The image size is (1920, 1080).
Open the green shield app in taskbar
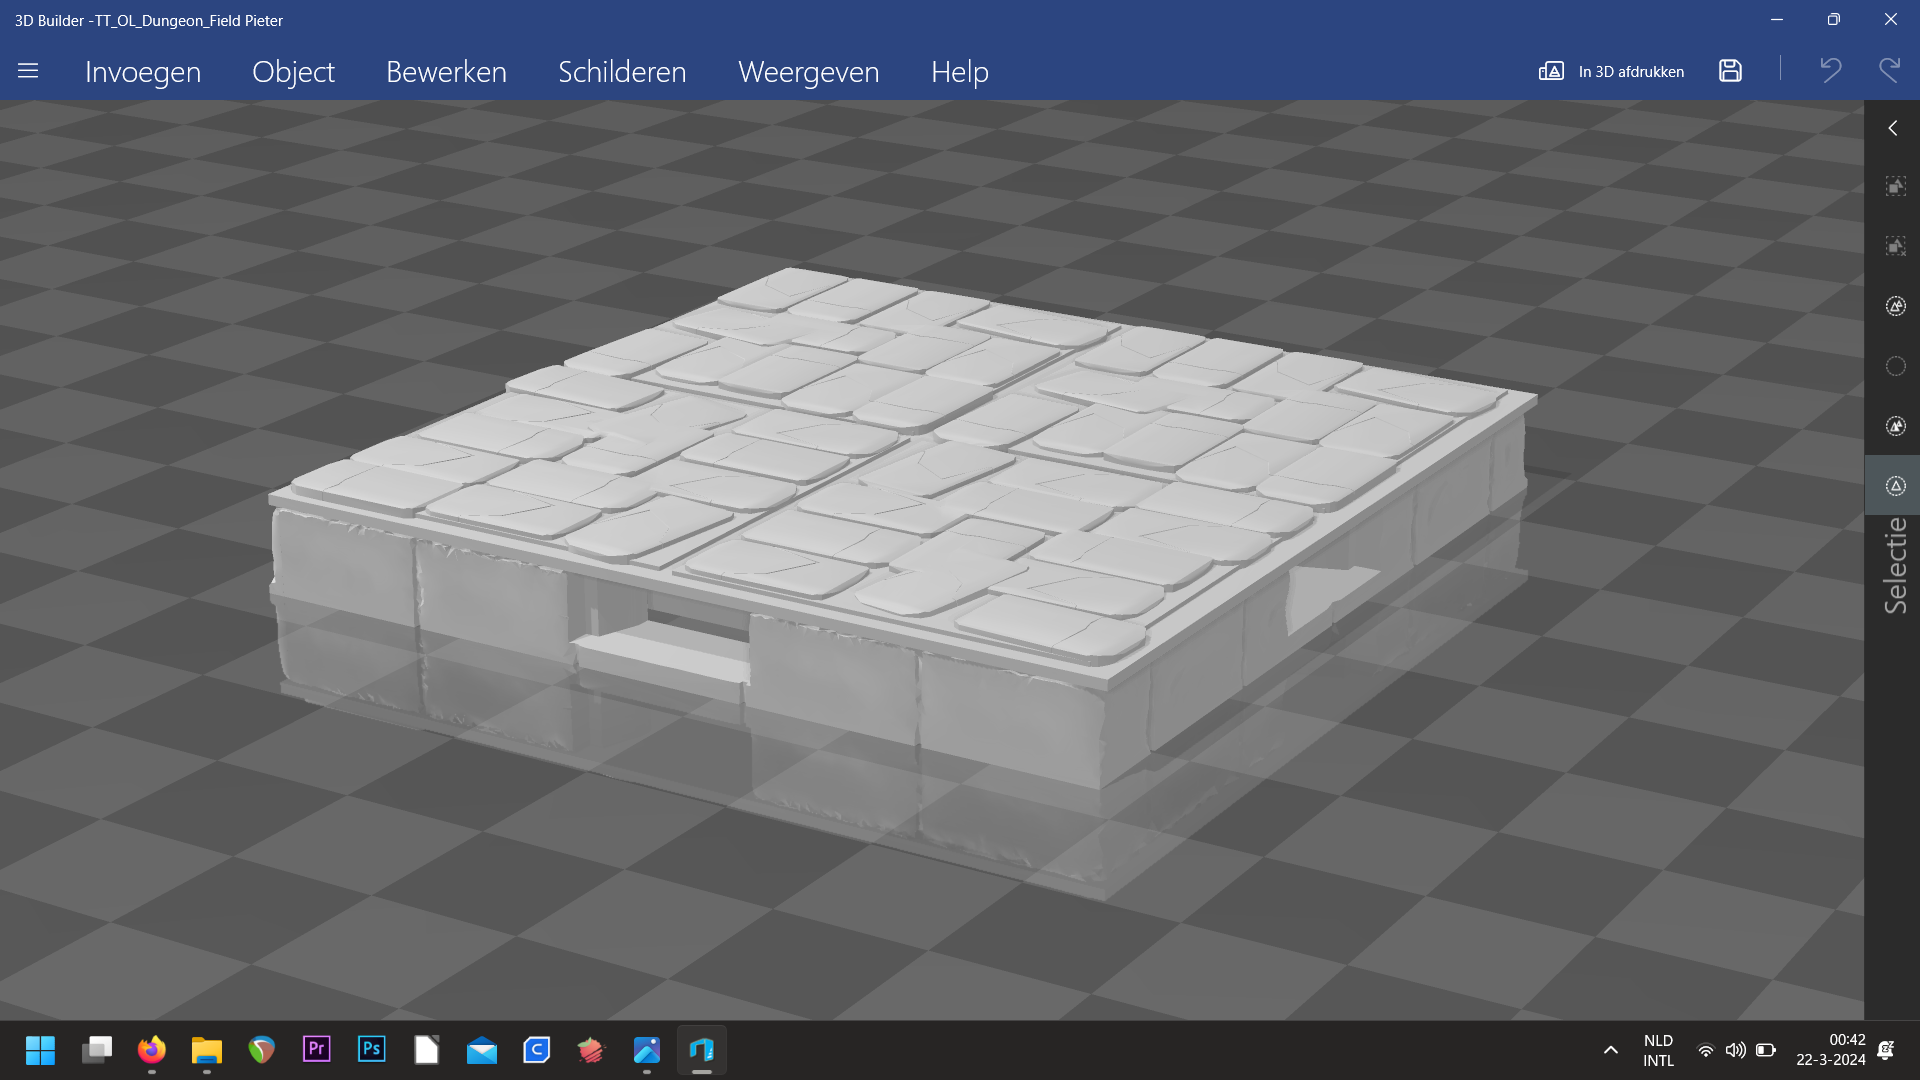262,1050
